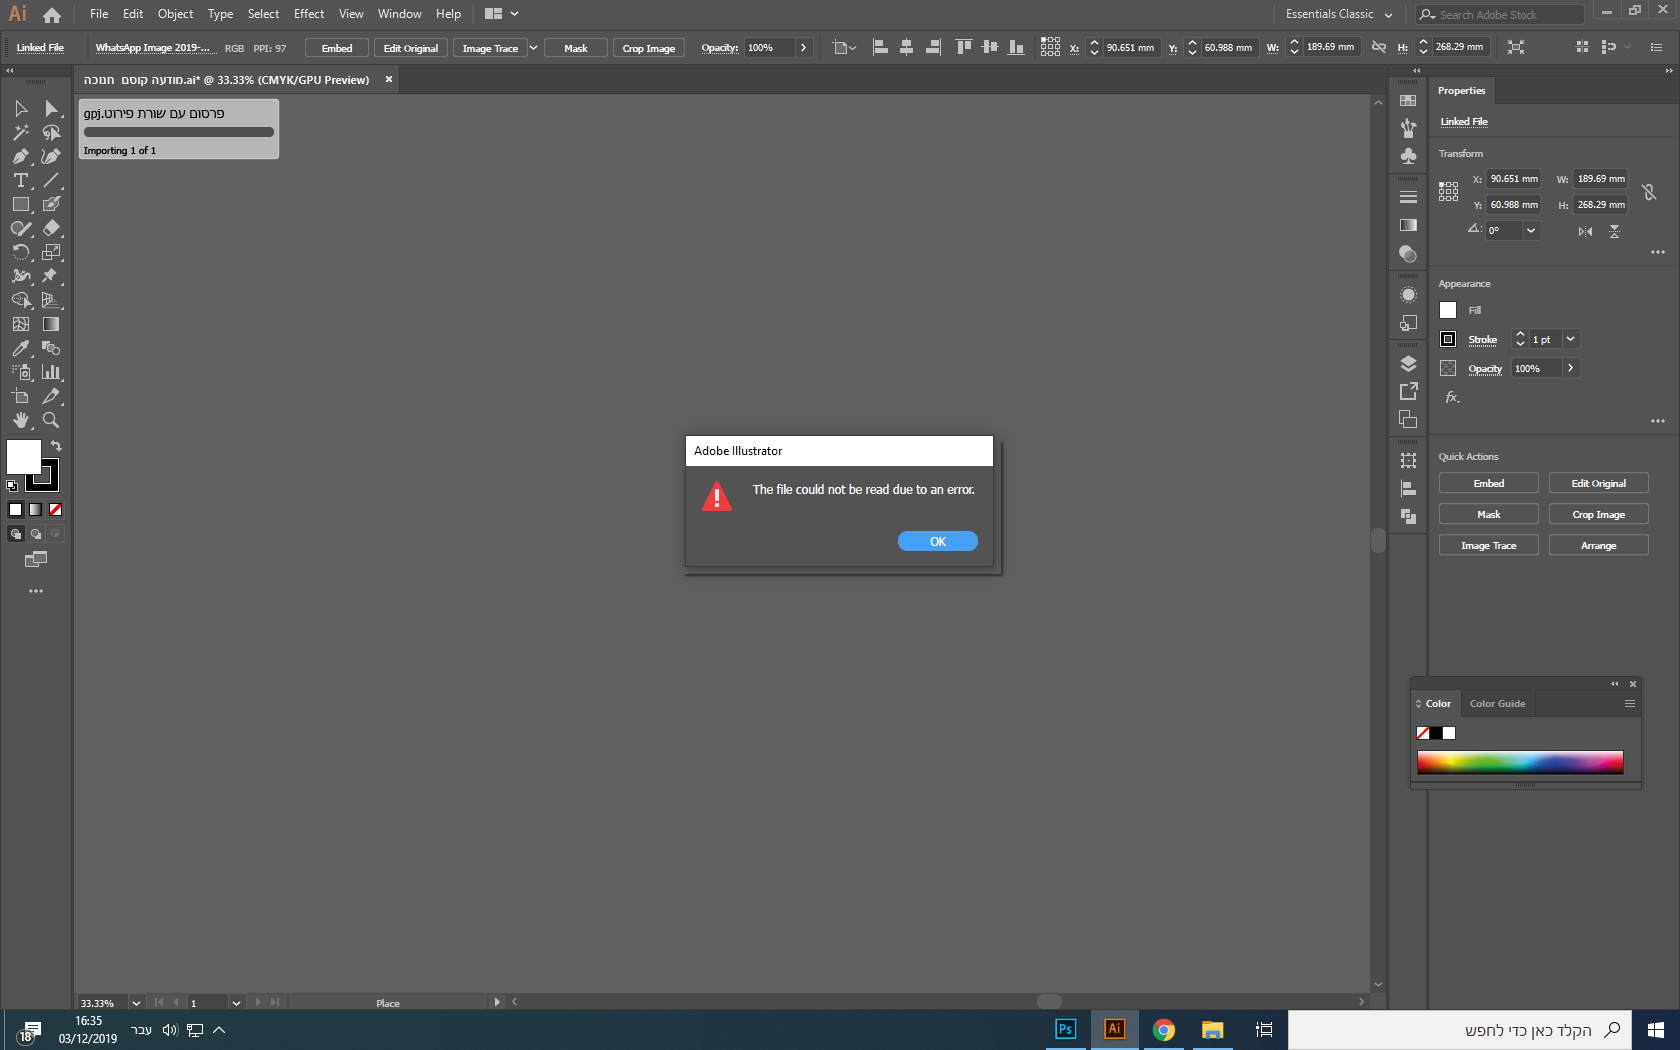Choose the Artboard tool
Viewport: 1680px width, 1050px height.
[x=21, y=396]
